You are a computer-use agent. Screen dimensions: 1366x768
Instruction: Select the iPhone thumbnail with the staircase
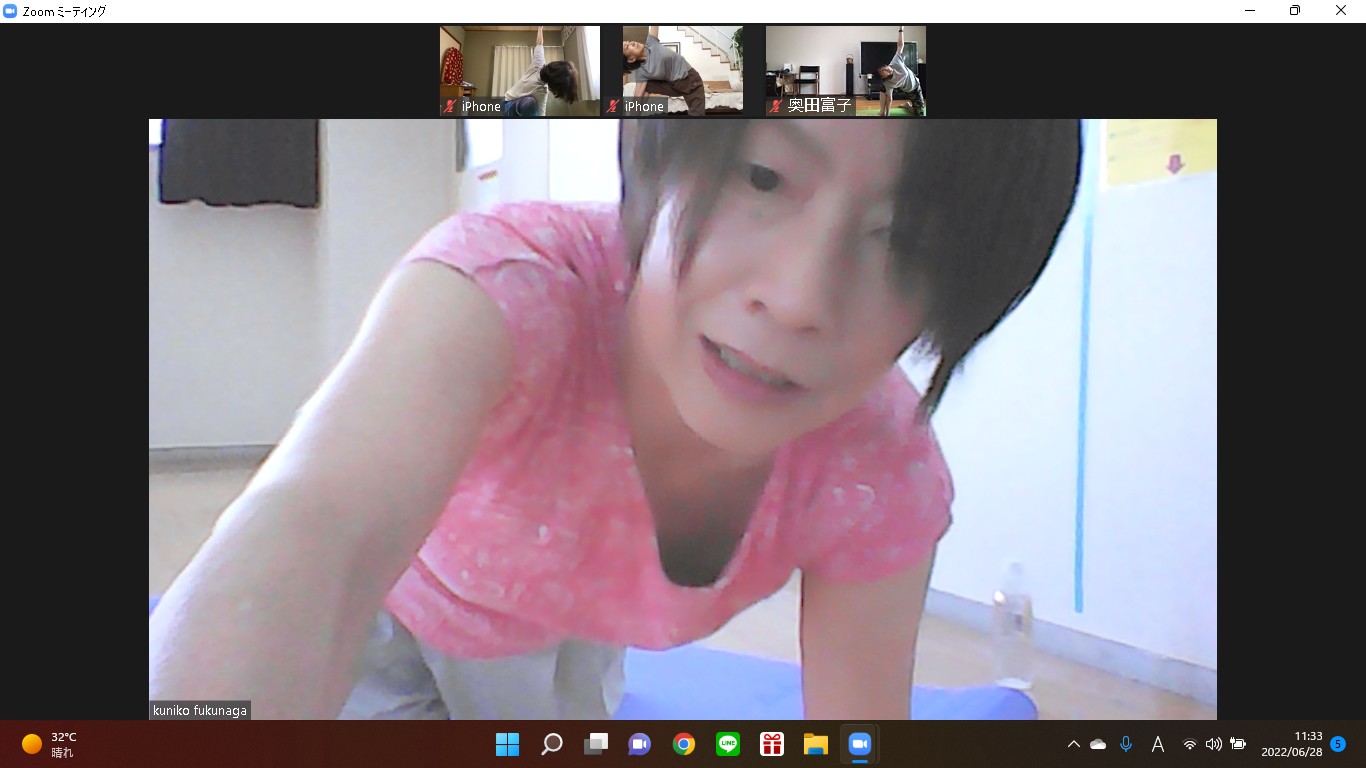[683, 71]
